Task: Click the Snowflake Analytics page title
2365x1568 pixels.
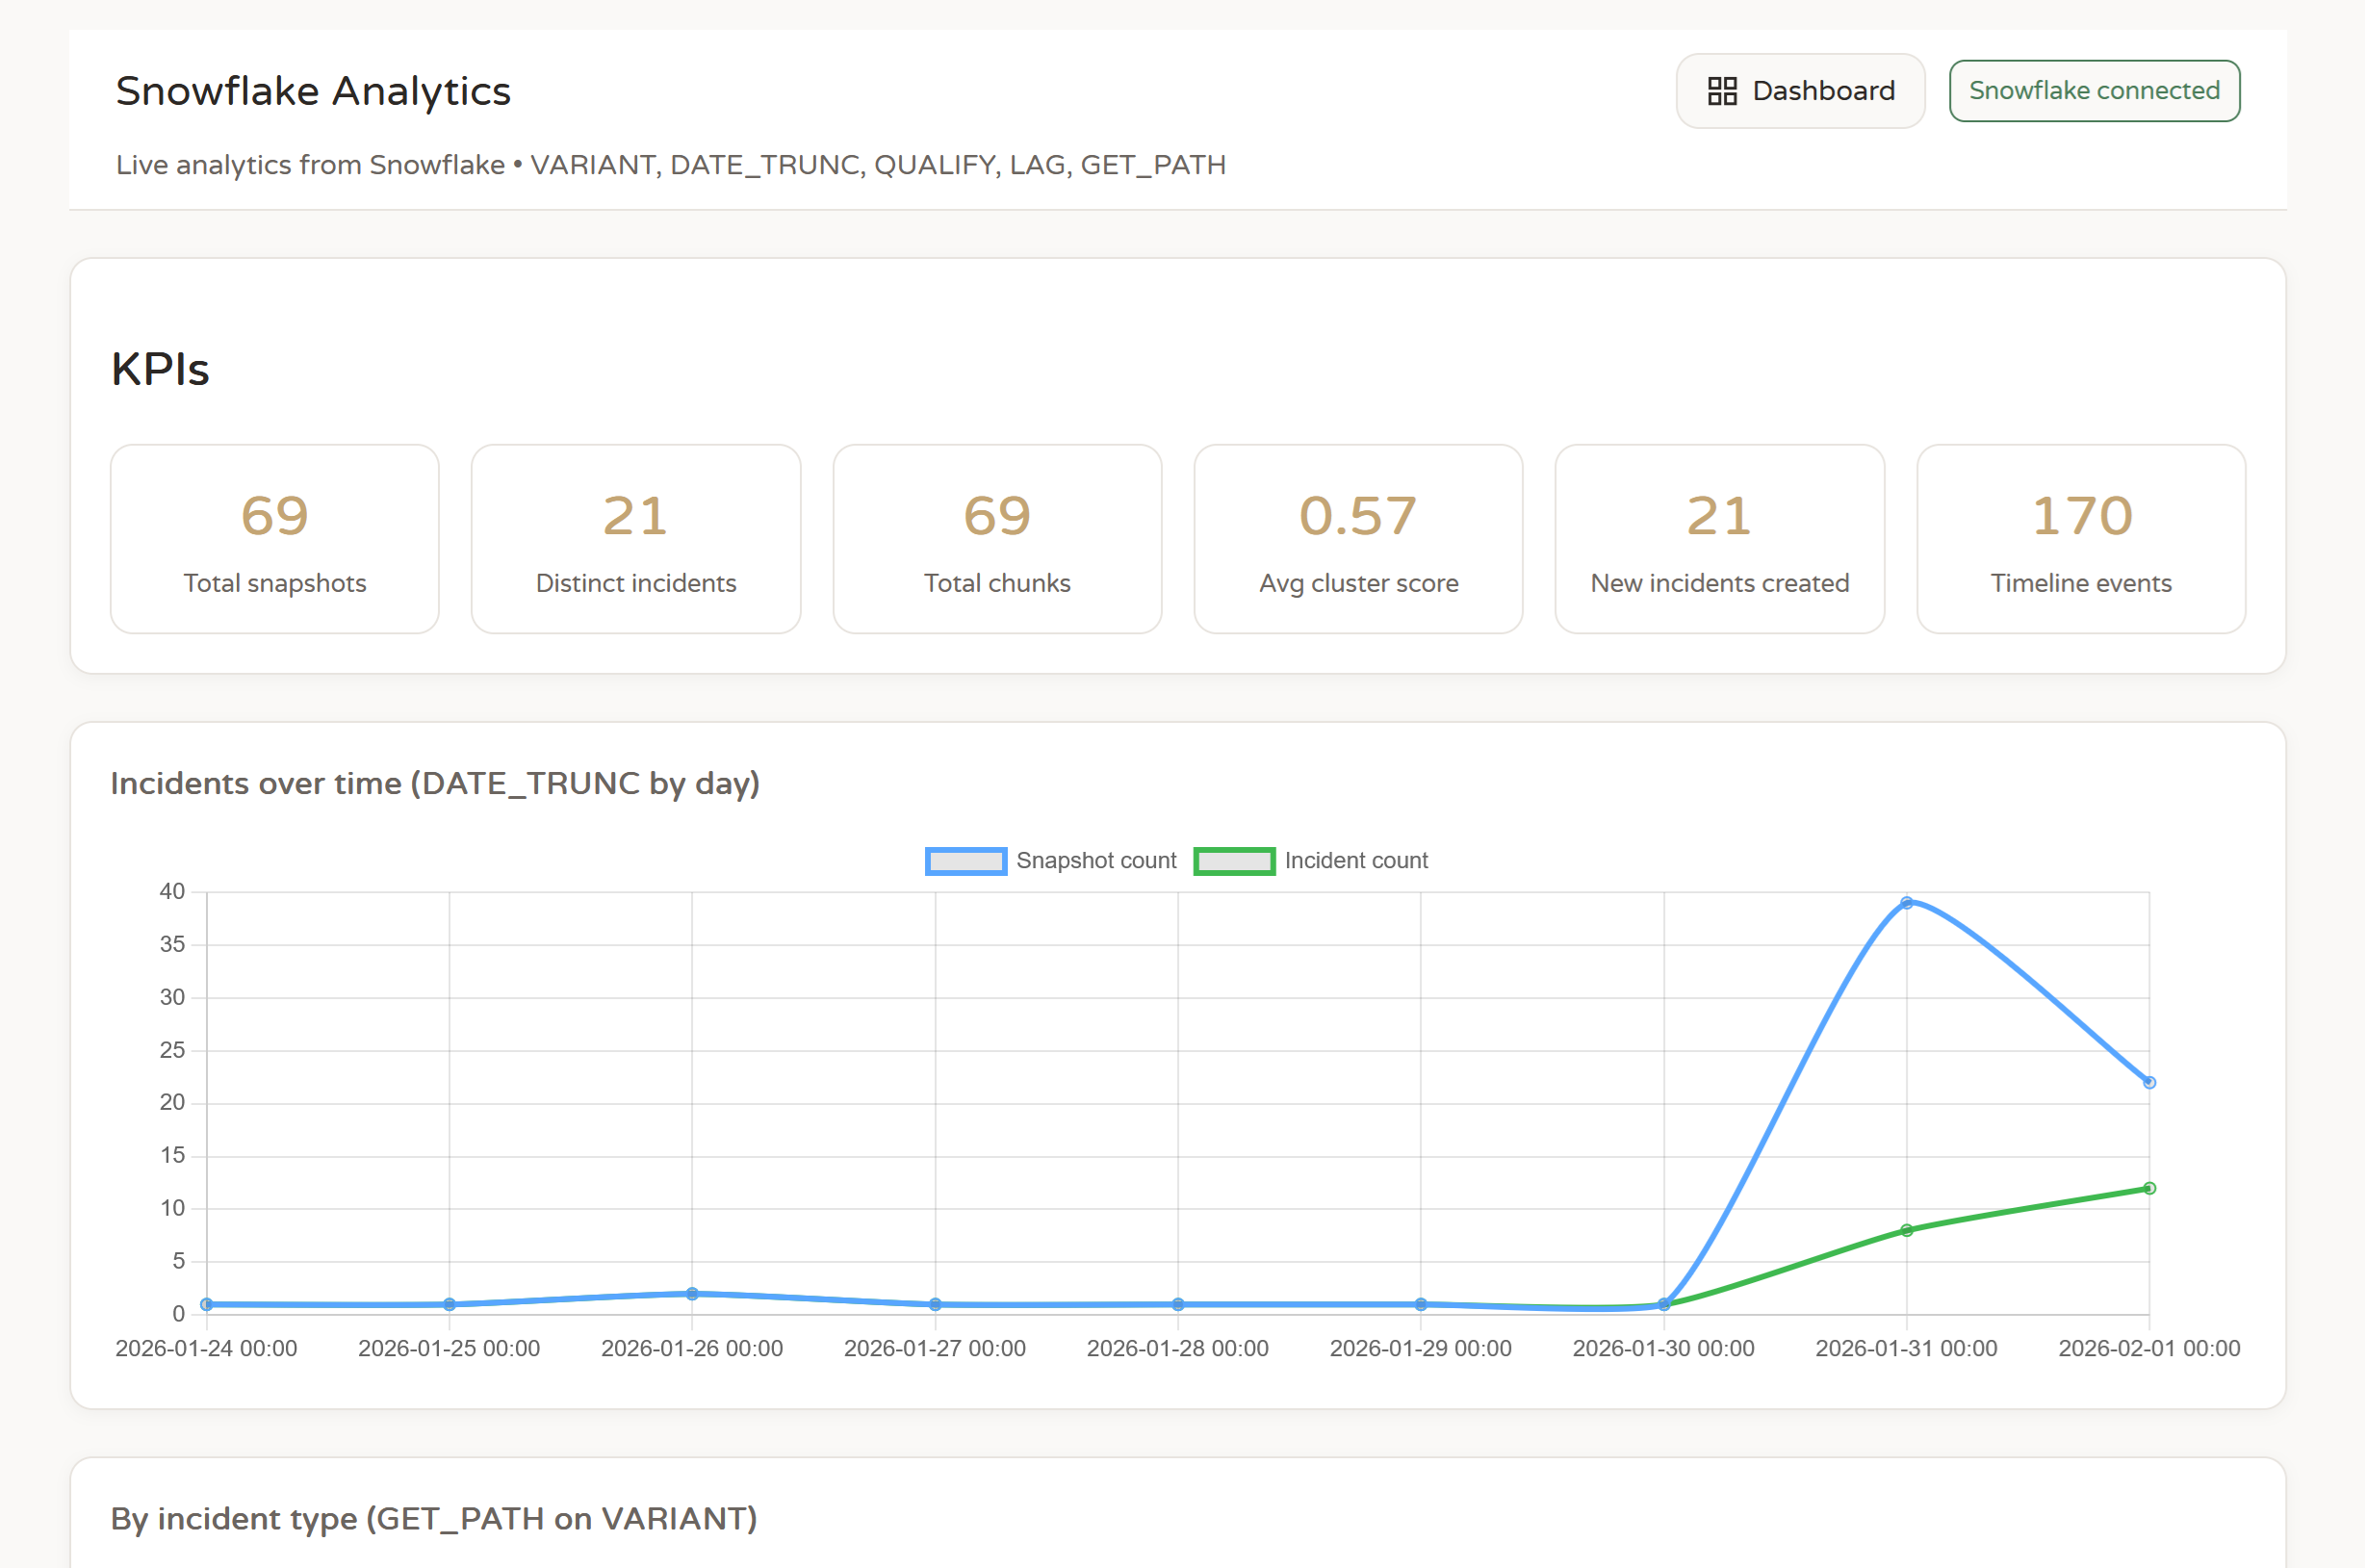Action: pyautogui.click(x=313, y=91)
